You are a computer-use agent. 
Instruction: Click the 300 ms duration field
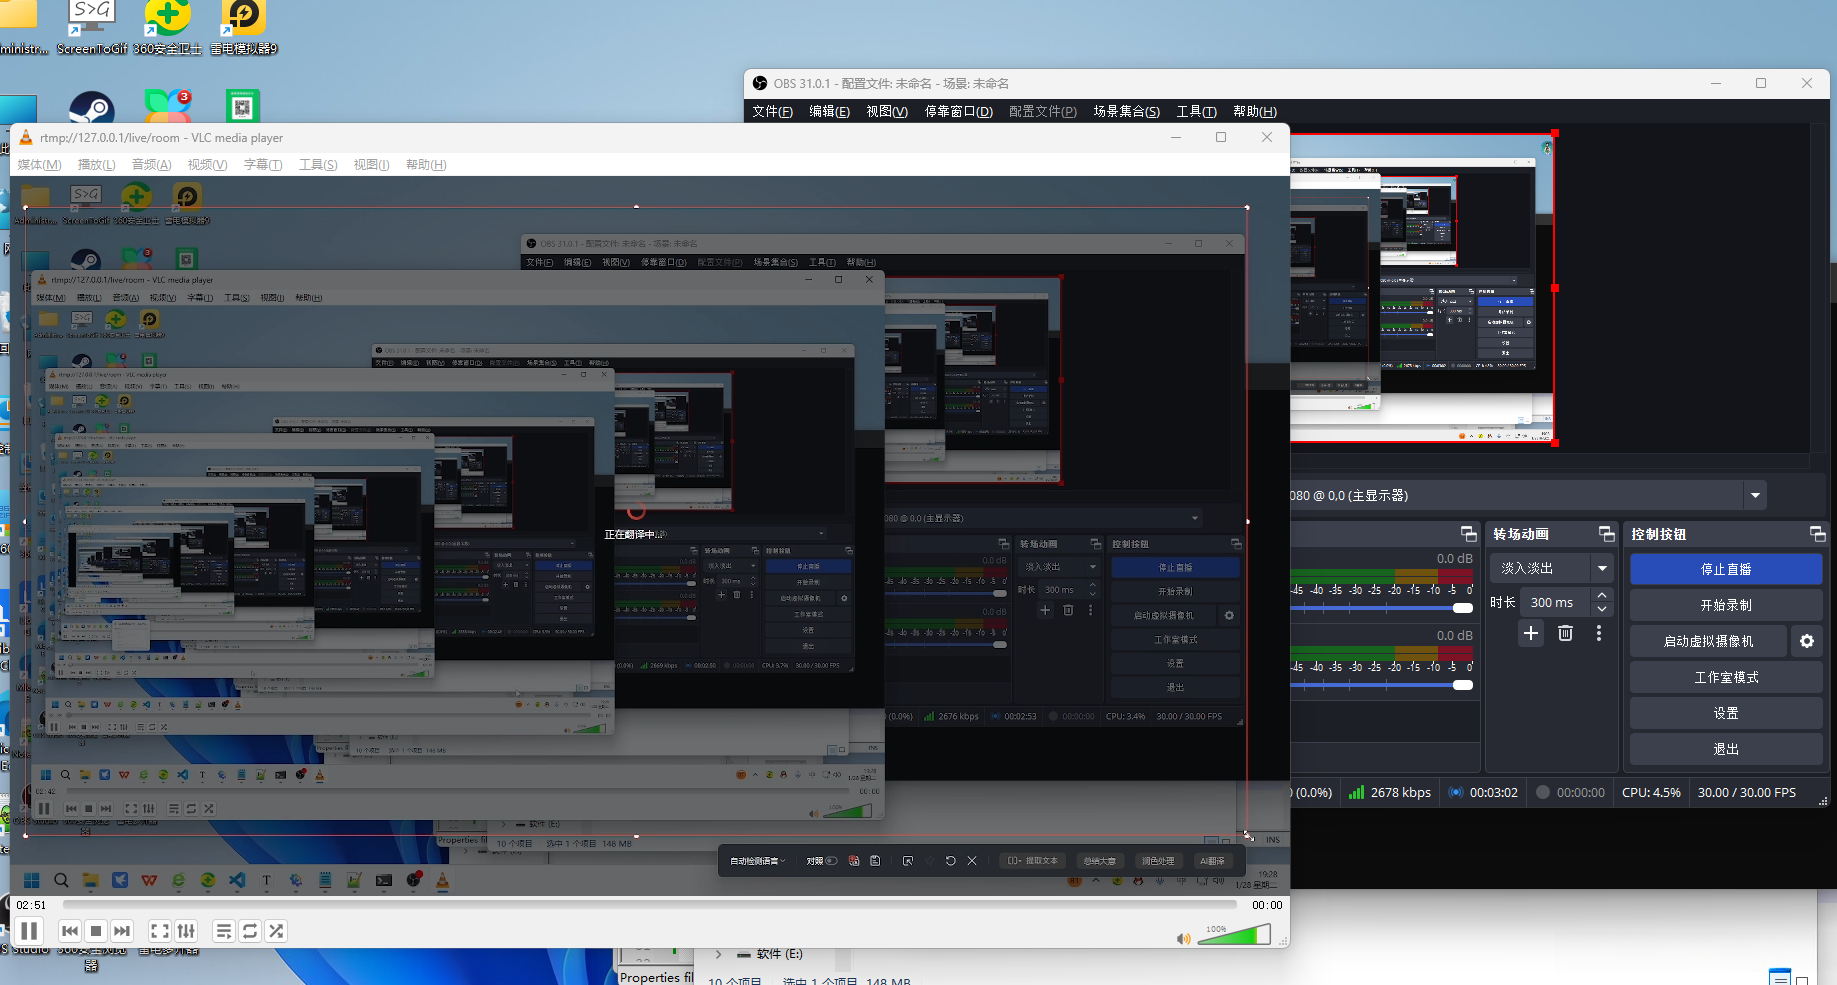pos(1556,602)
